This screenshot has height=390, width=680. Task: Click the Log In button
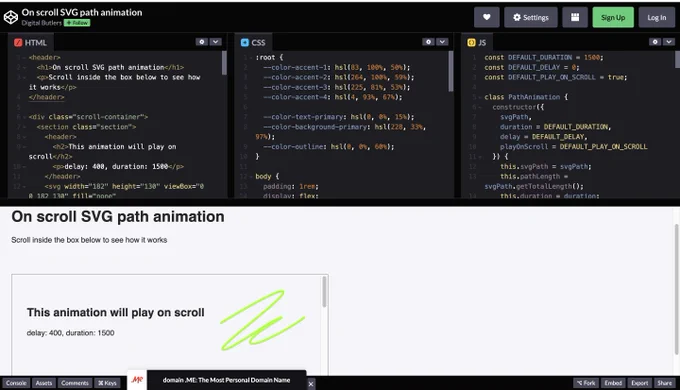click(x=657, y=17)
